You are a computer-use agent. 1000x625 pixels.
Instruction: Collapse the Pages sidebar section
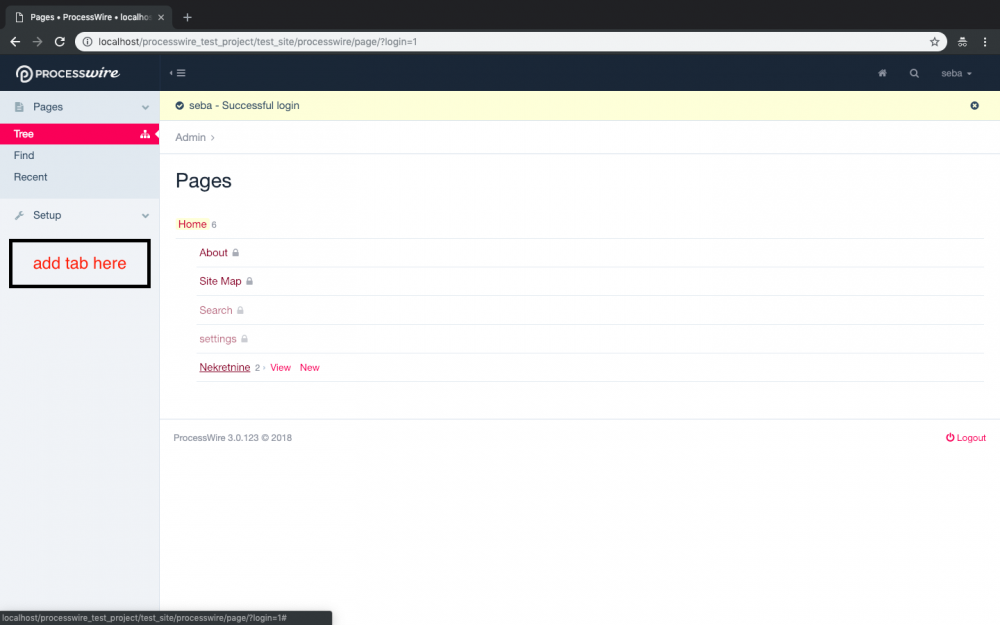[x=143, y=106]
